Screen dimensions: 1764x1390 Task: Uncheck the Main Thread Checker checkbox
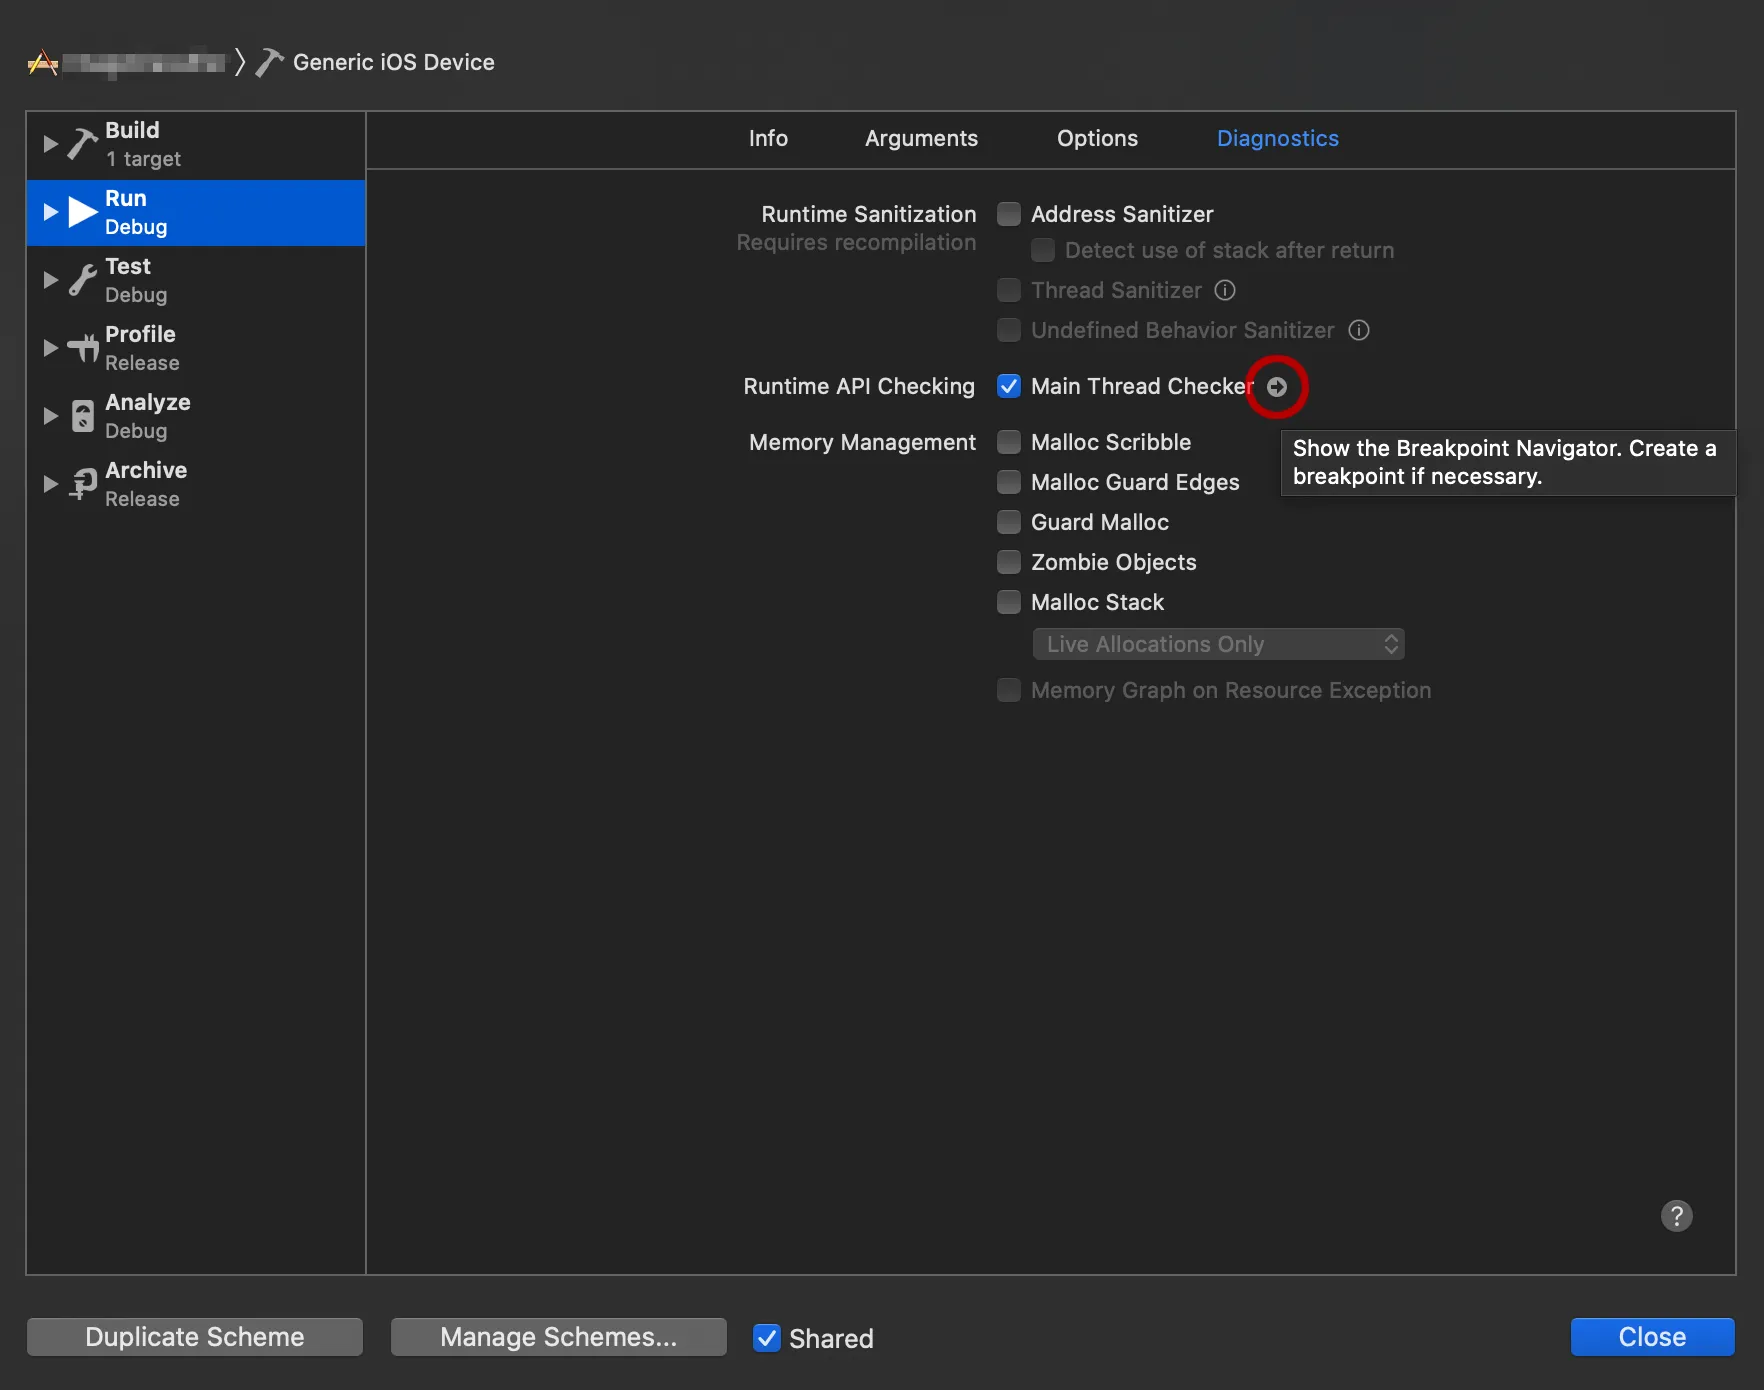(1009, 386)
